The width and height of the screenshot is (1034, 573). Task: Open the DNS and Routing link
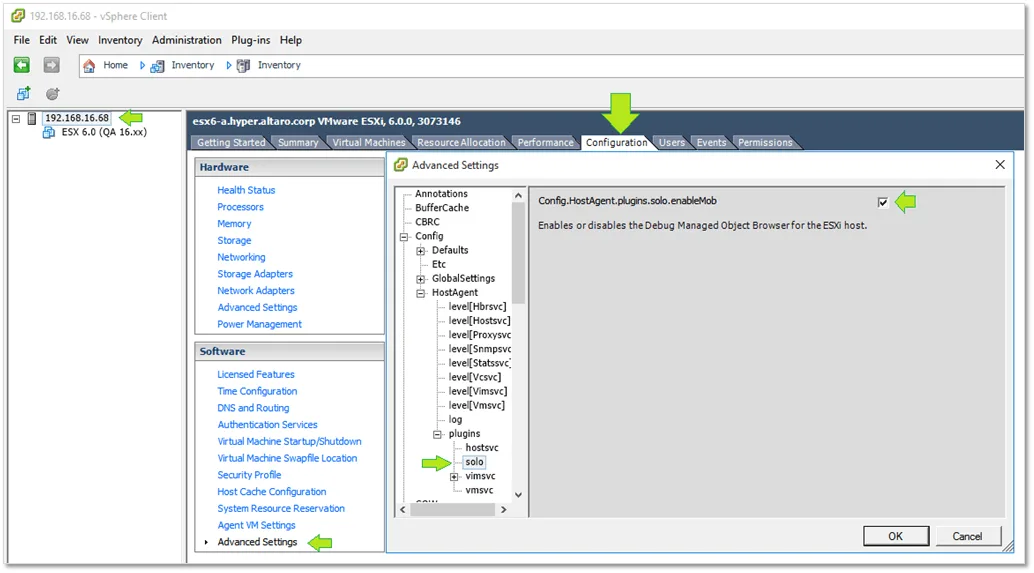coord(253,408)
